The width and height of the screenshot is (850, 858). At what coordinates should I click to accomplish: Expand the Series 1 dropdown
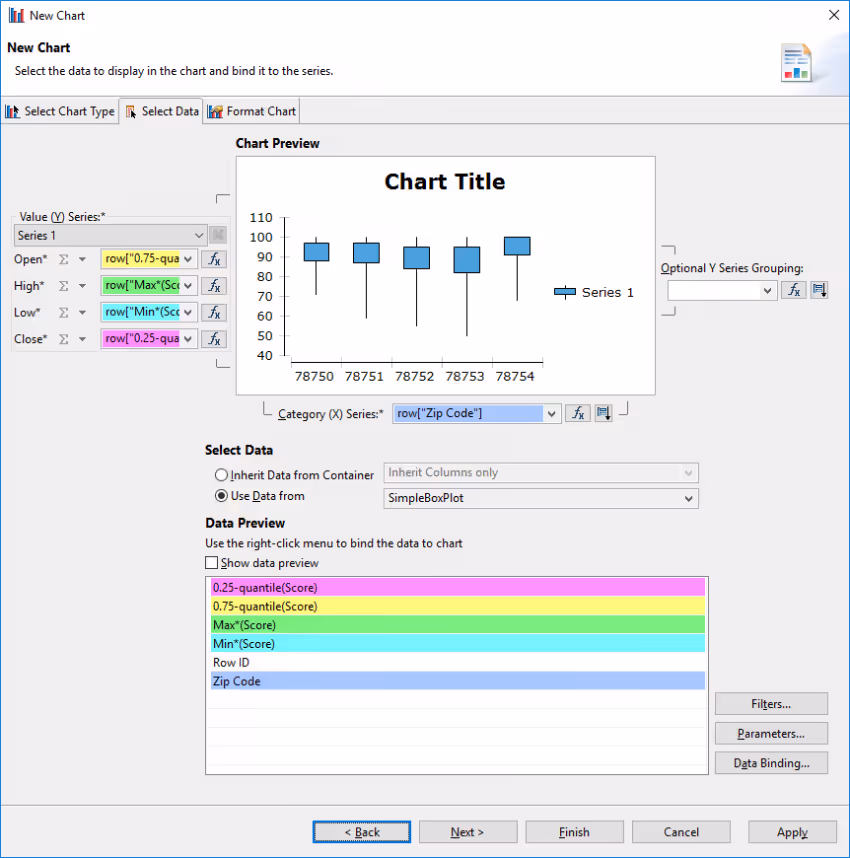pos(197,236)
